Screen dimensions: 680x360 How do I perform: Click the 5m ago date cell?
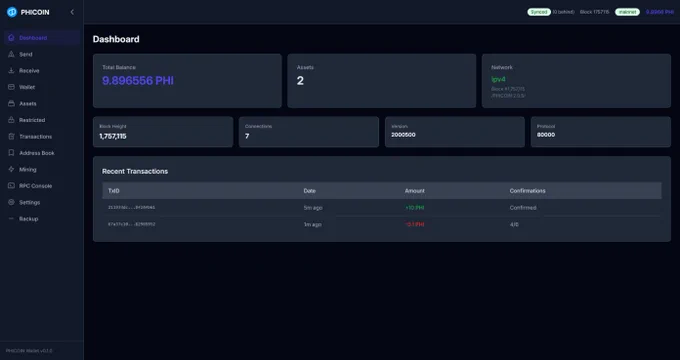(313, 208)
